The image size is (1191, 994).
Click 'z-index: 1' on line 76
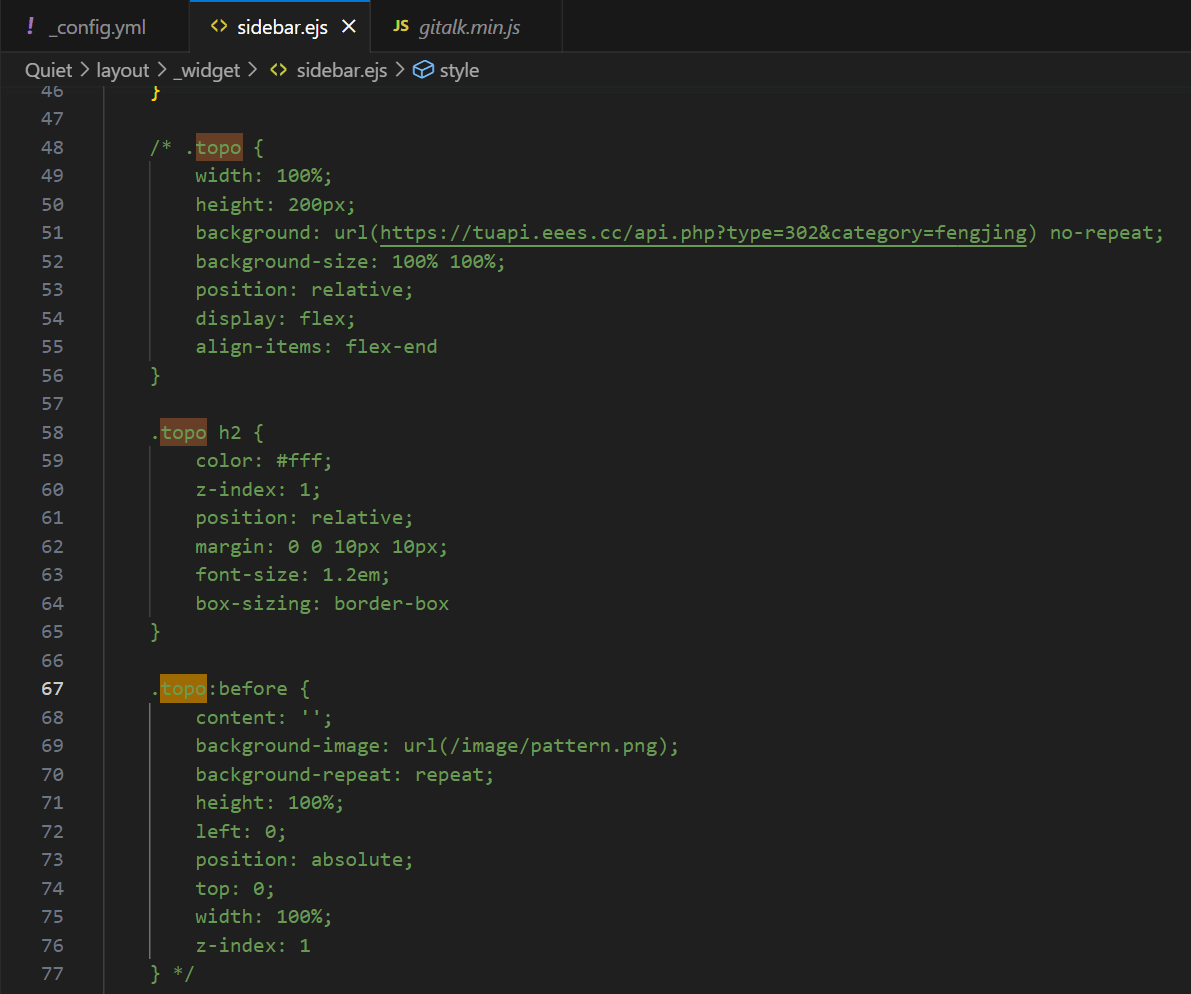pos(253,945)
